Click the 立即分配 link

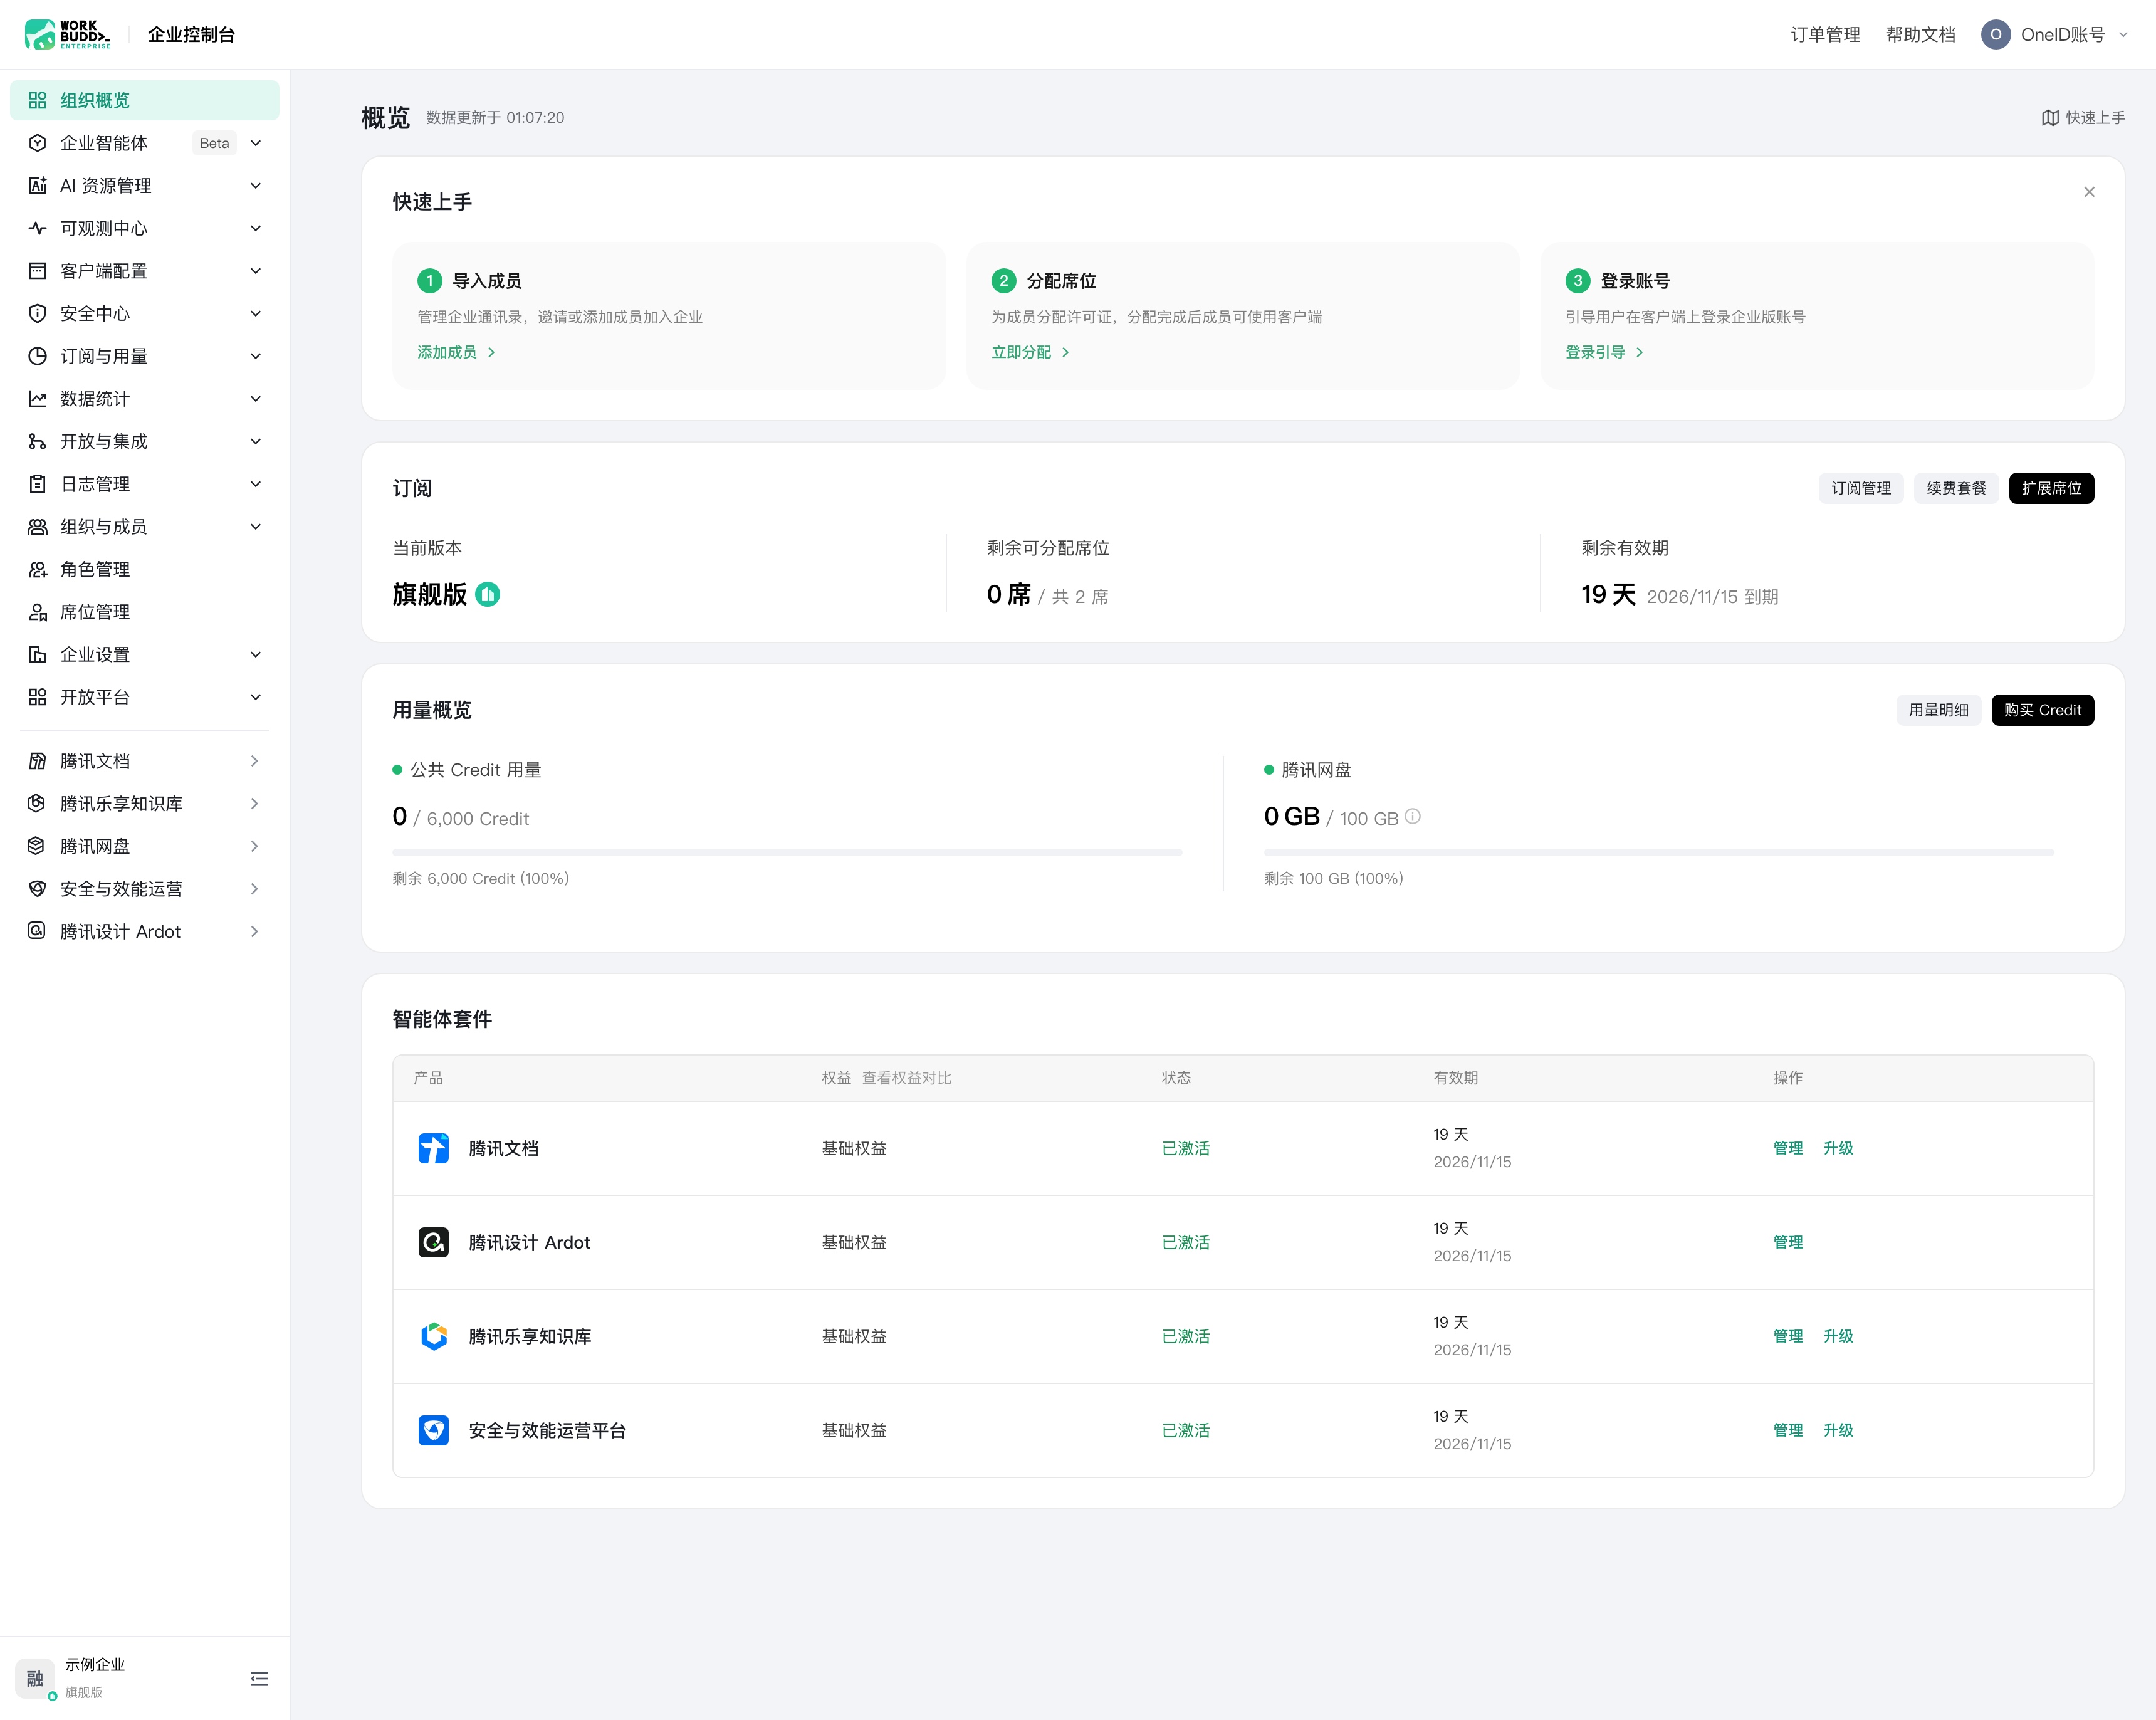pyautogui.click(x=1030, y=352)
